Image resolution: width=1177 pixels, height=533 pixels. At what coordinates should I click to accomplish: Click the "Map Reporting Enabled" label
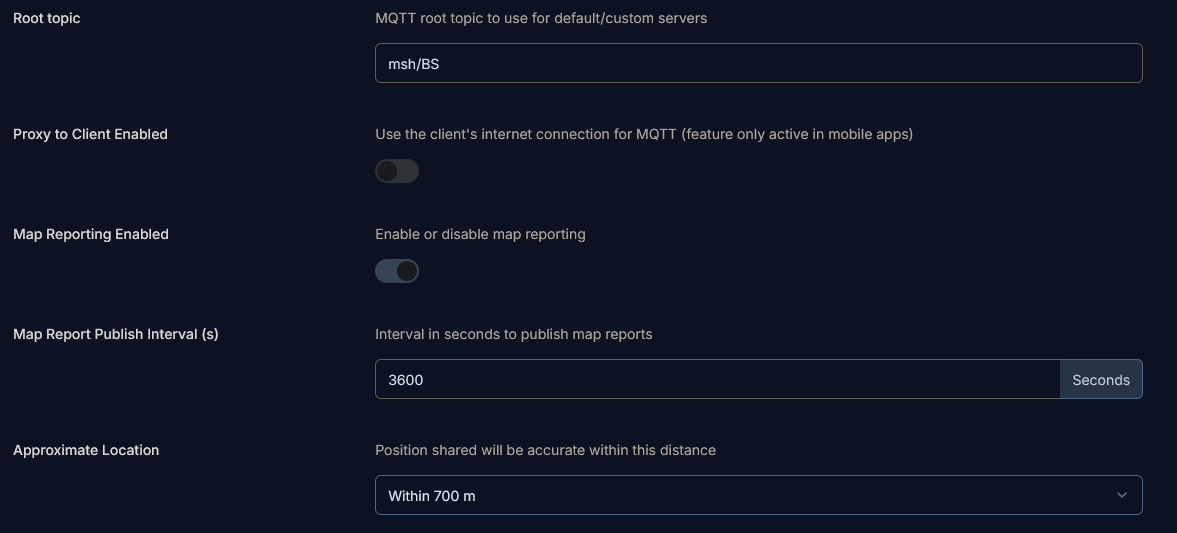point(91,234)
